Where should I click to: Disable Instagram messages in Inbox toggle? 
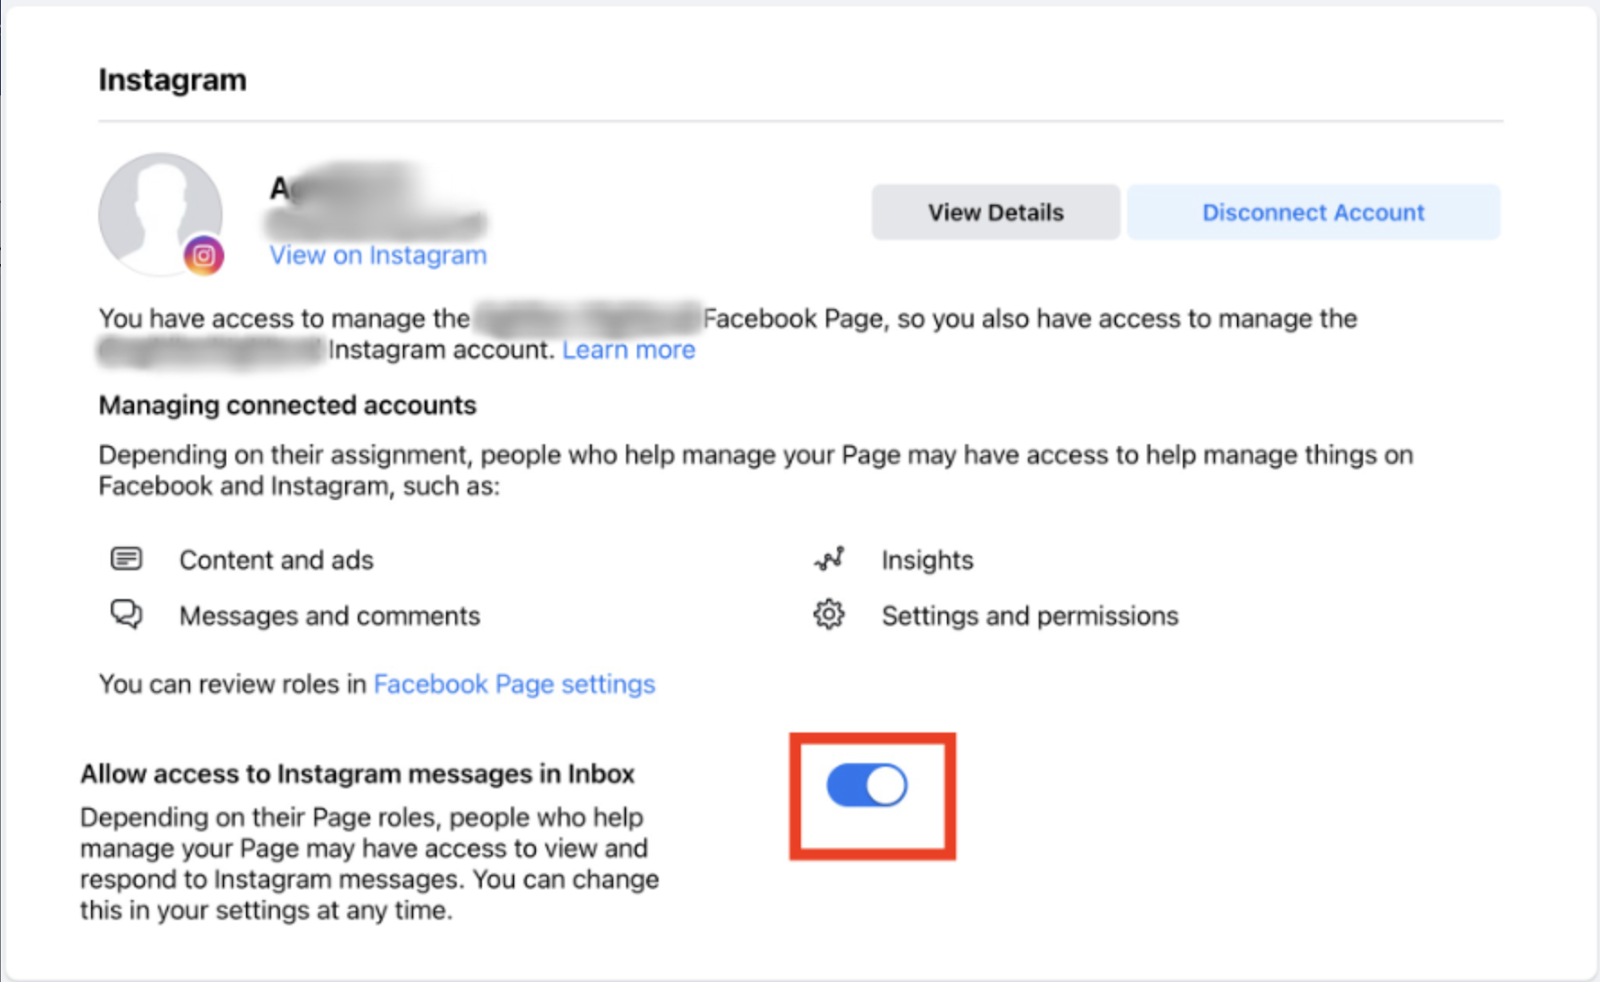[x=867, y=786]
